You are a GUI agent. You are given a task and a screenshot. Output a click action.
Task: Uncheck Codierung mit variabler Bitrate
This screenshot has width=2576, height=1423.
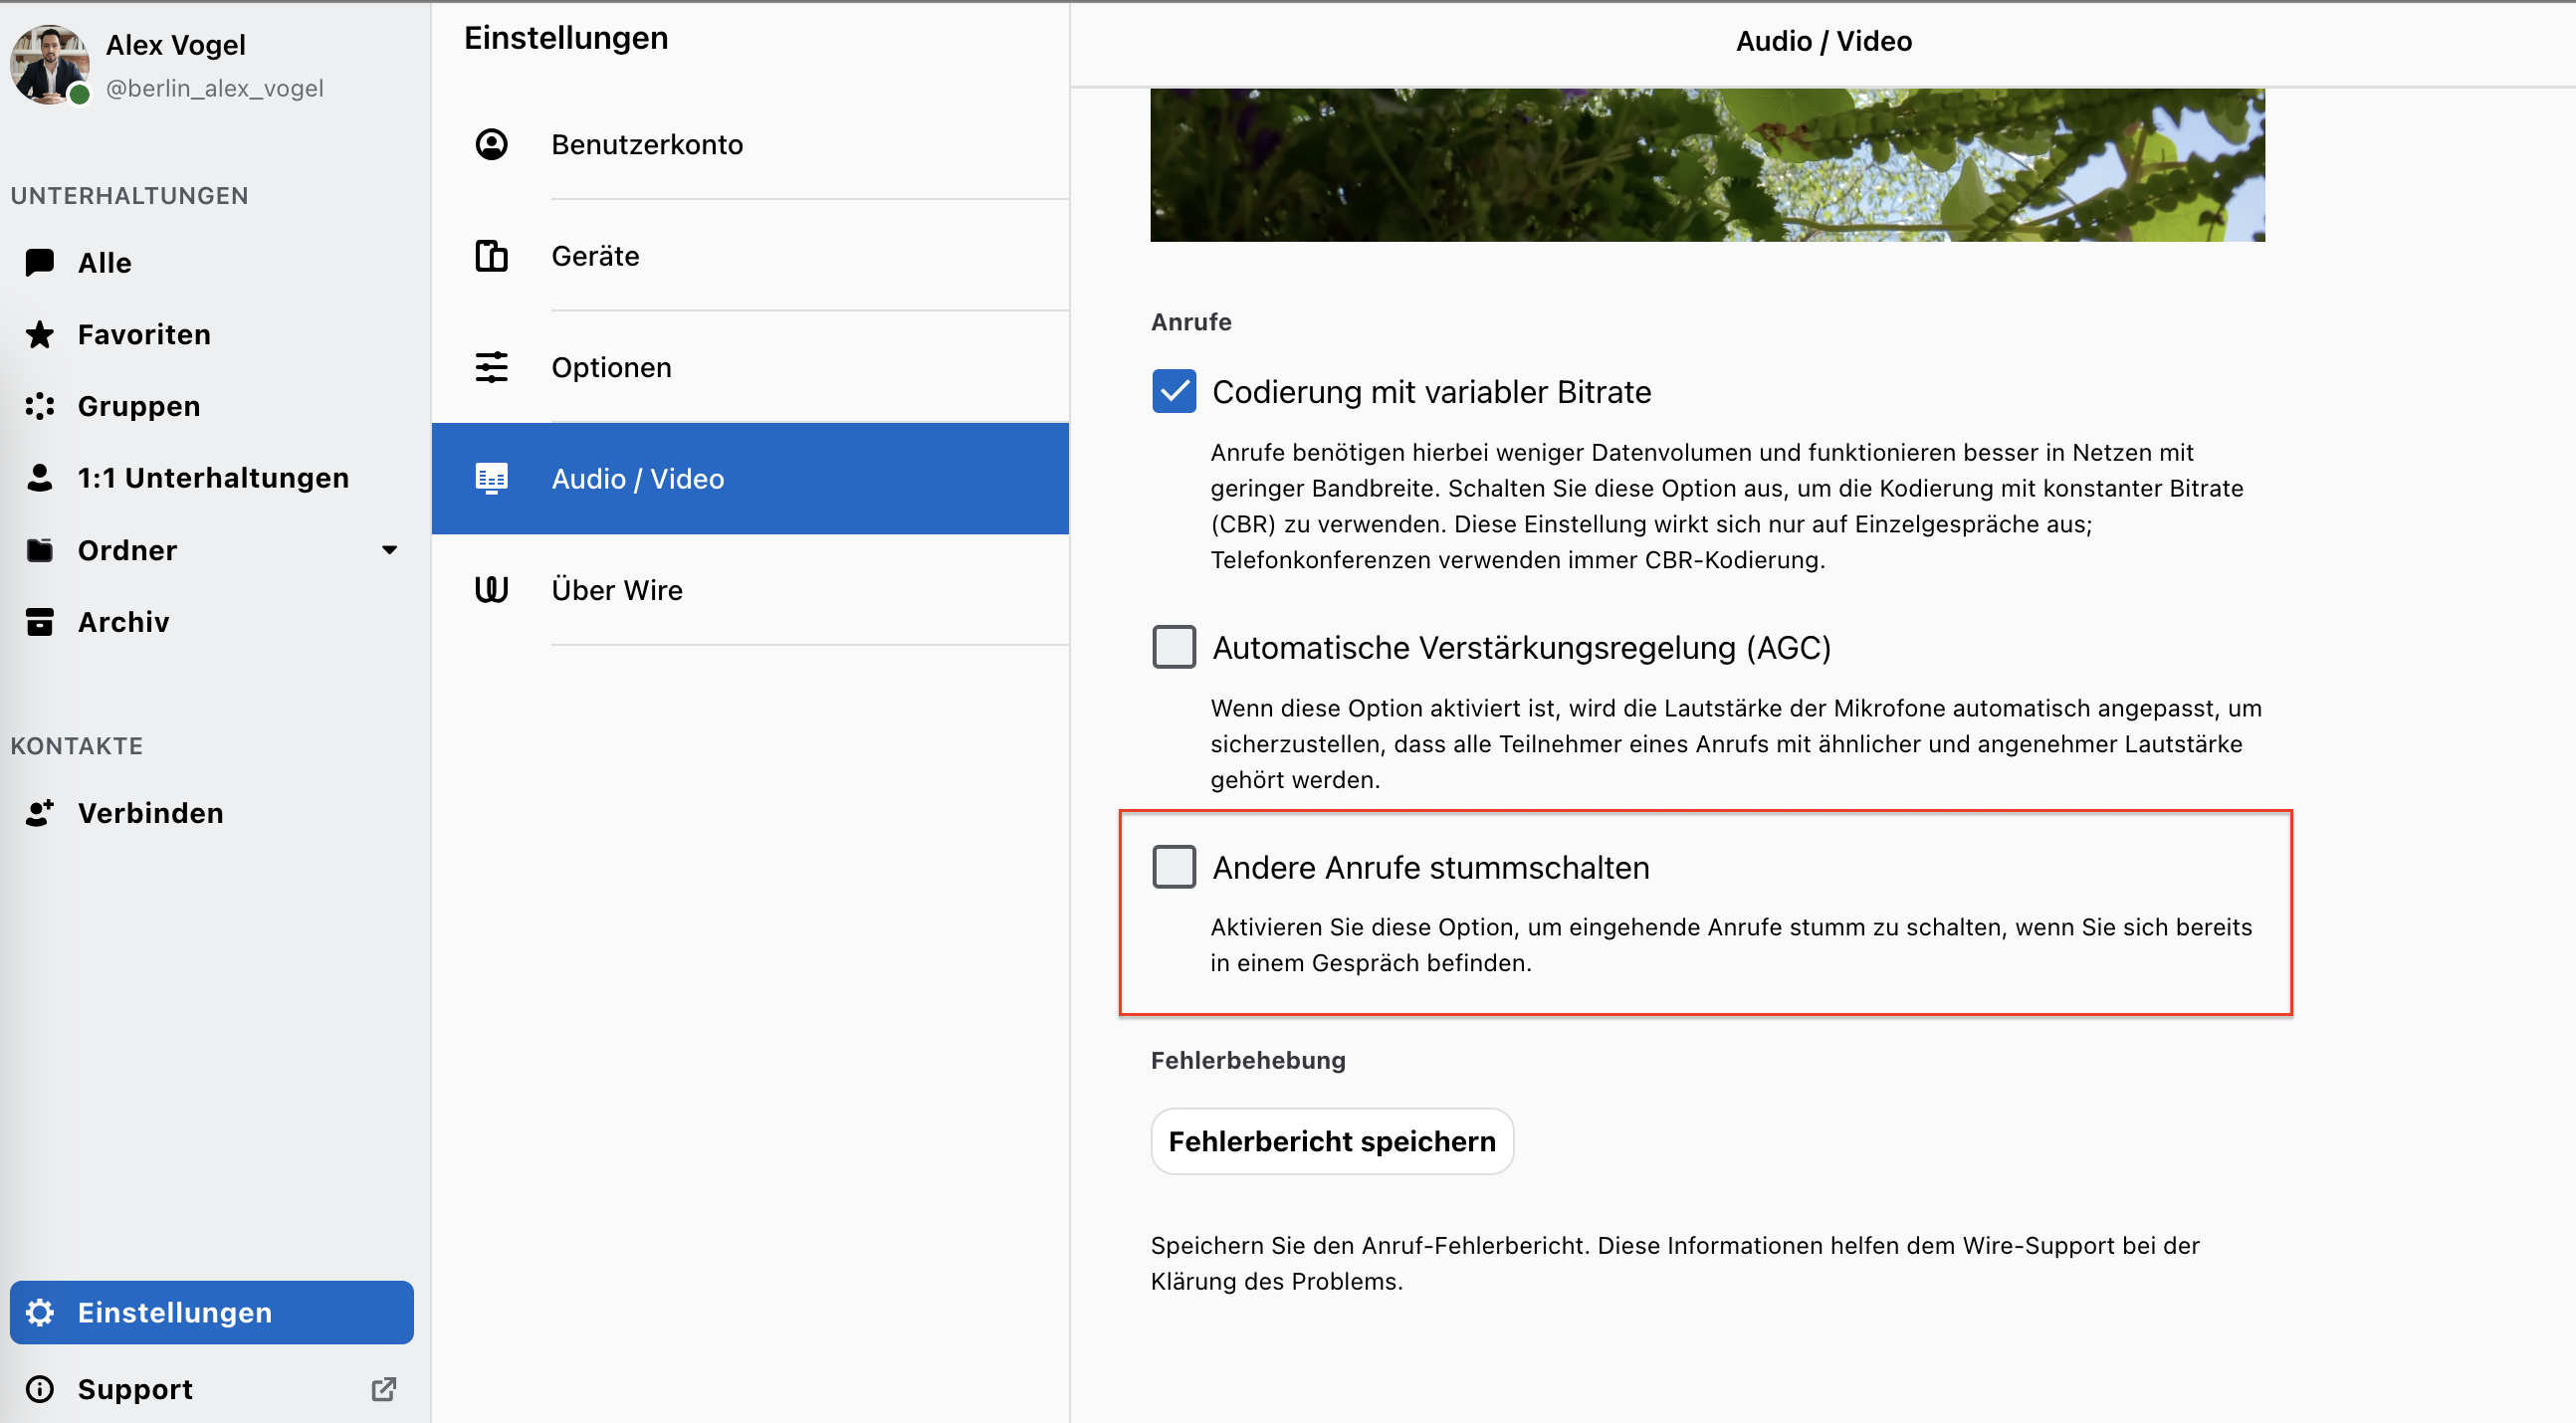tap(1174, 391)
